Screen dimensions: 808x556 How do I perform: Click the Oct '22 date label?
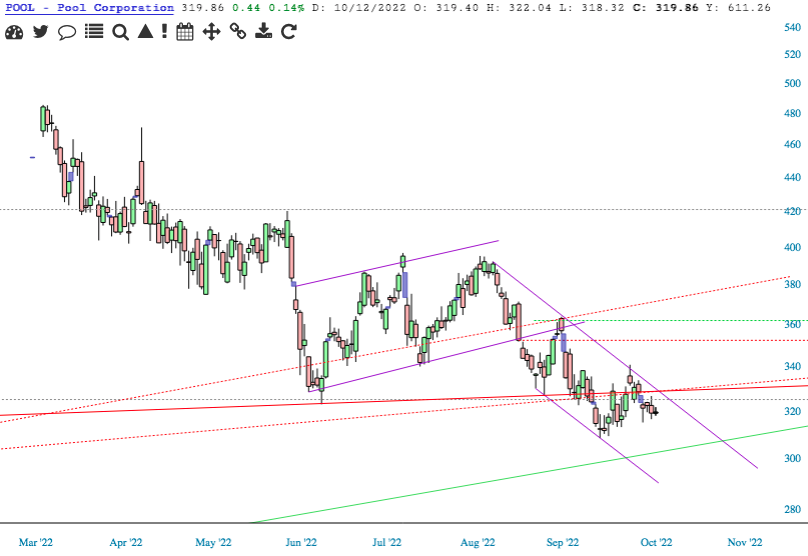tap(656, 542)
